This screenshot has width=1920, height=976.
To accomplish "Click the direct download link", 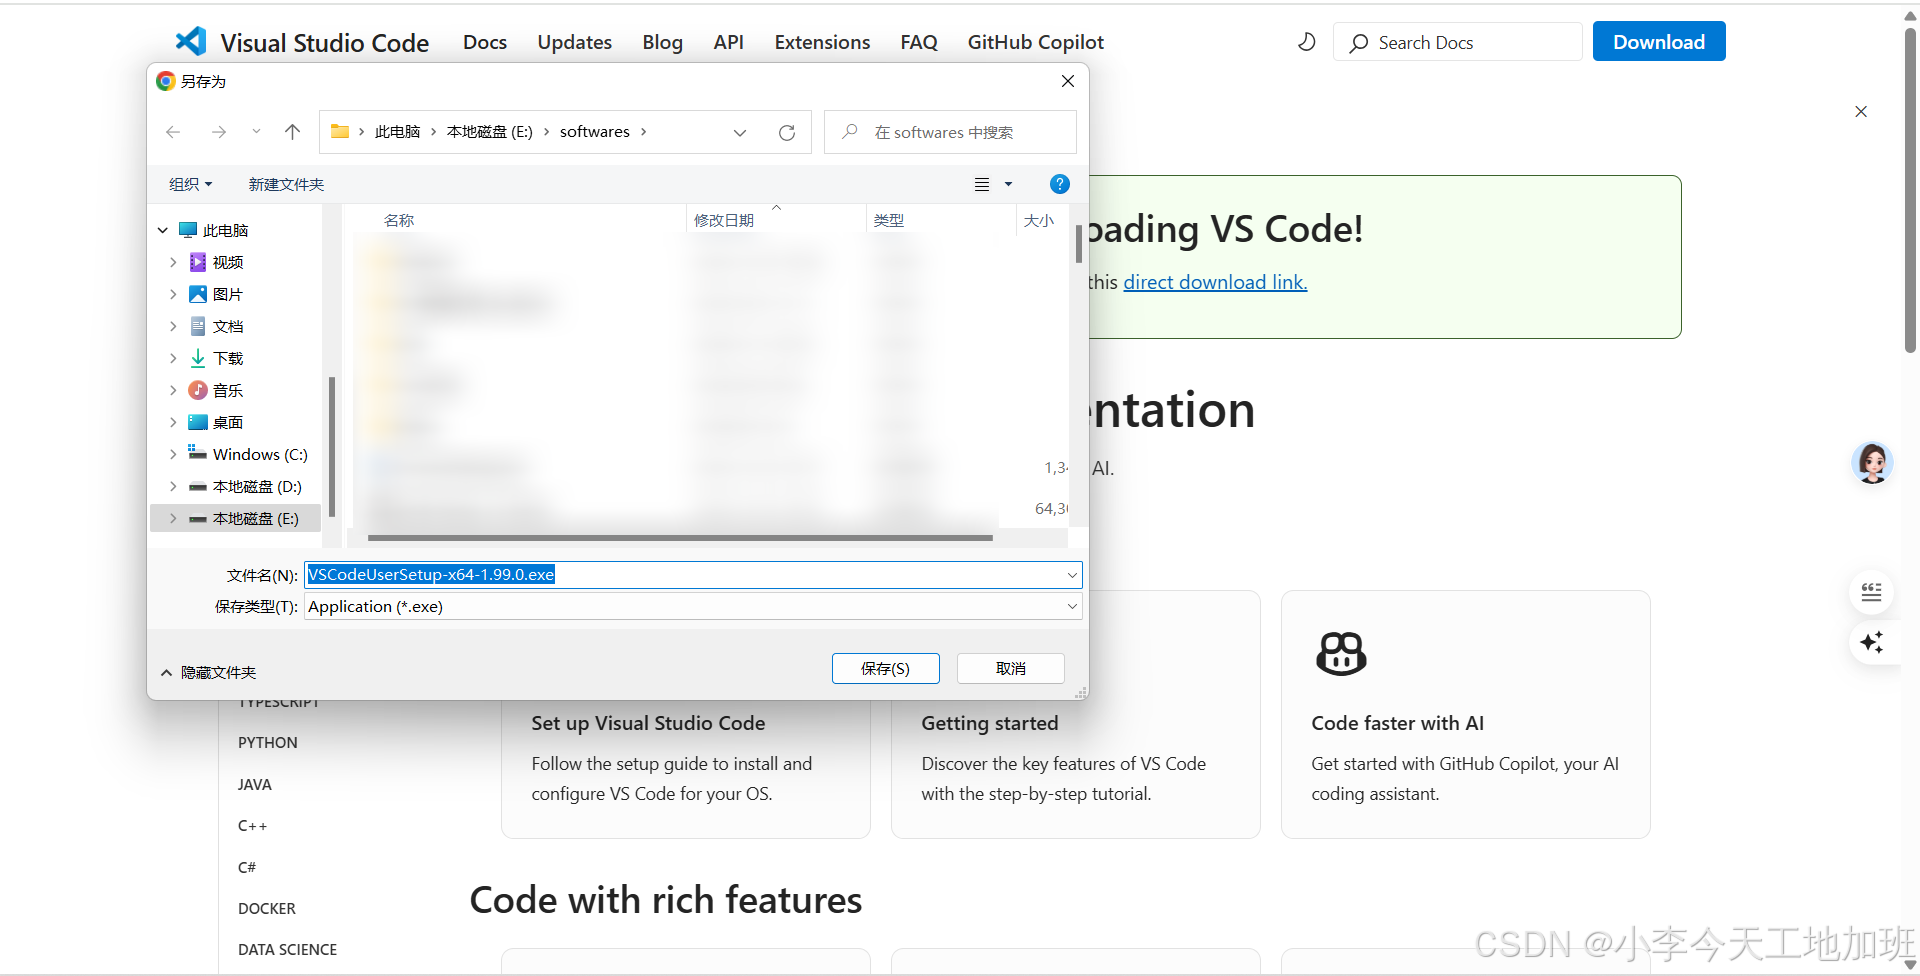I will tap(1215, 282).
